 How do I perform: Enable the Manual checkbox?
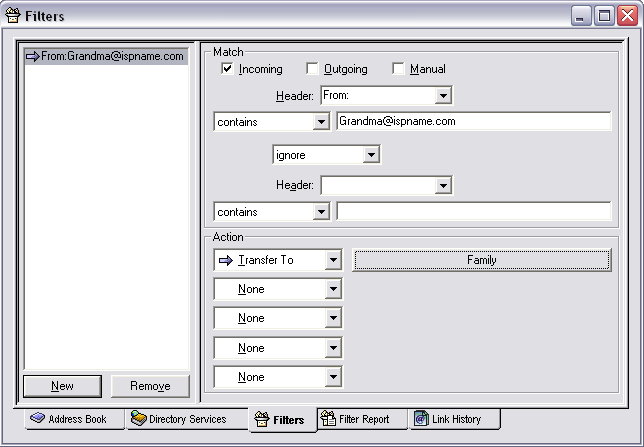tap(398, 69)
